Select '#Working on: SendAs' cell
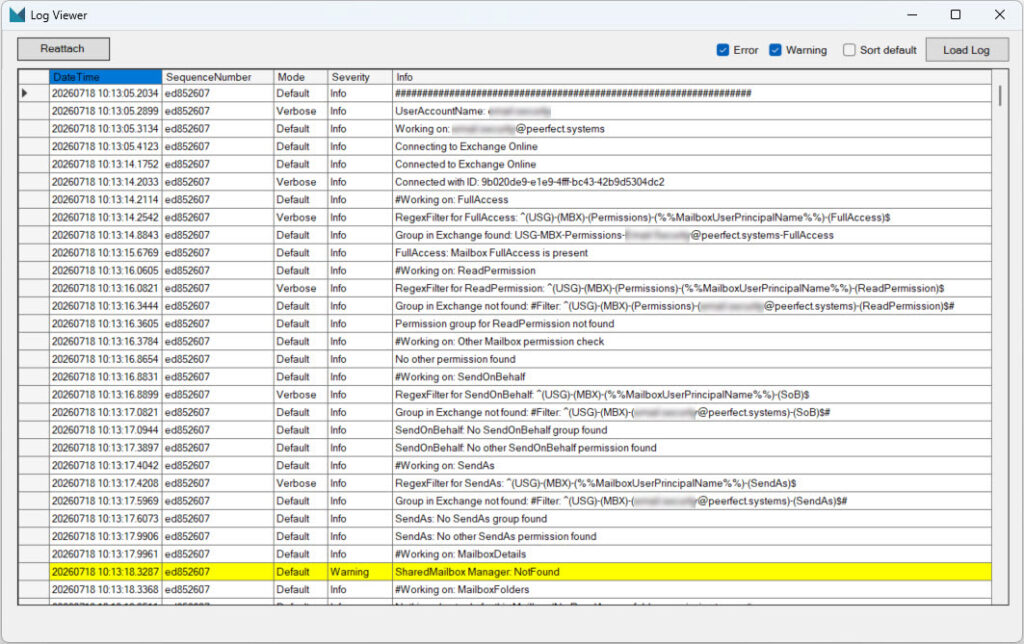 click(x=692, y=466)
